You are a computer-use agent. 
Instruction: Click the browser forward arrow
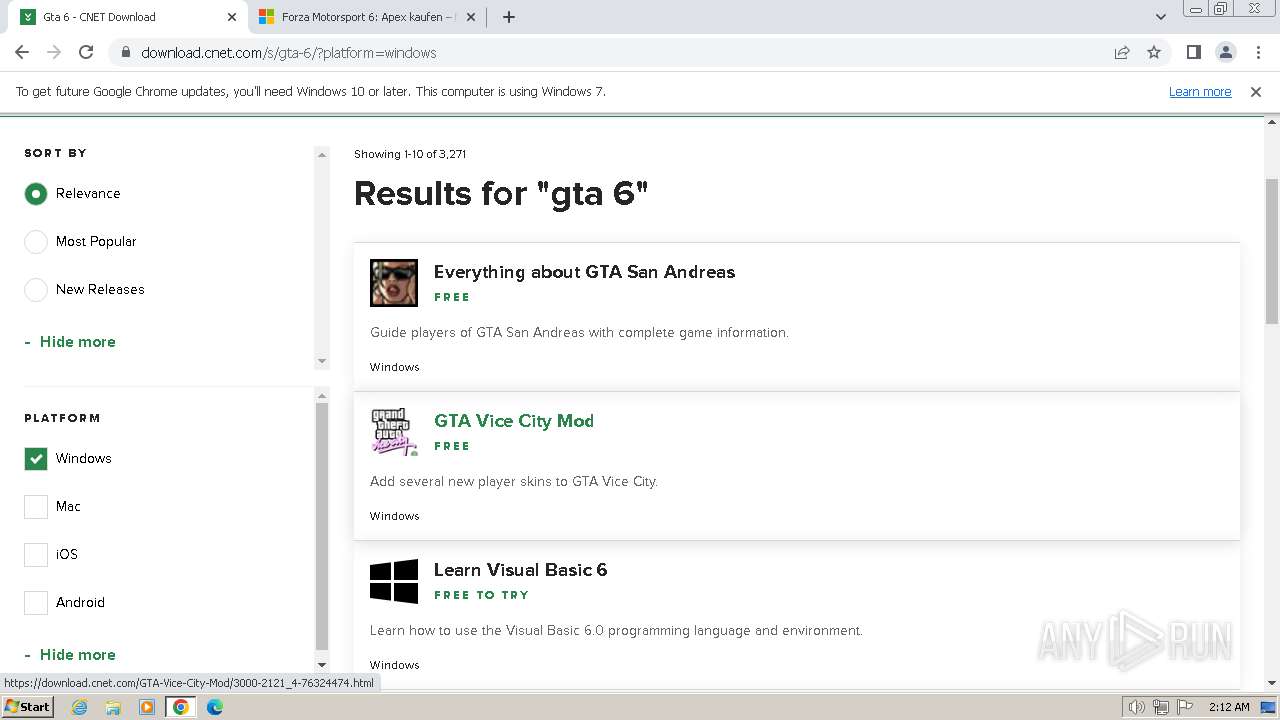point(54,52)
